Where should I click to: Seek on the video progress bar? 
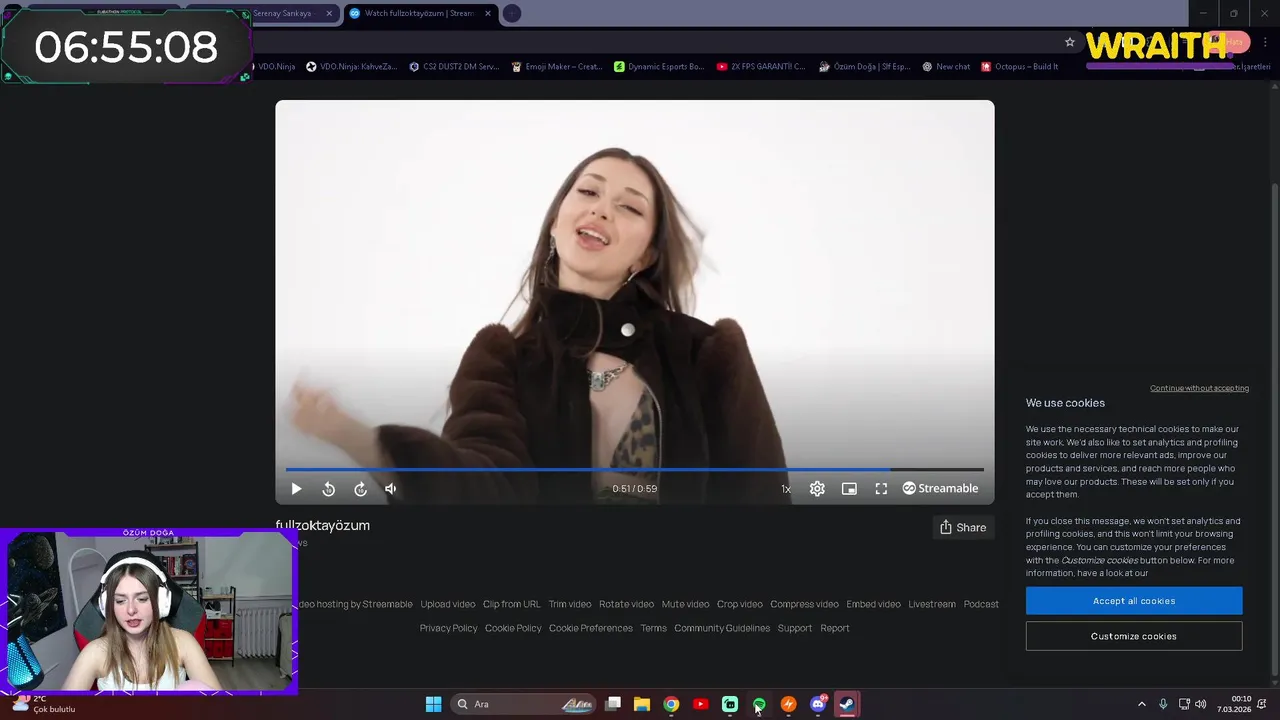click(635, 469)
